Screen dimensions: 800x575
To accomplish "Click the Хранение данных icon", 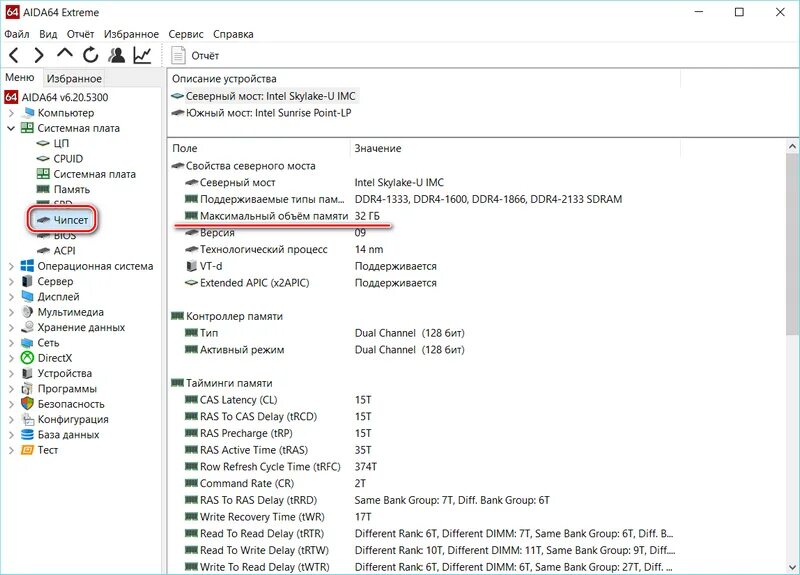I will point(27,327).
